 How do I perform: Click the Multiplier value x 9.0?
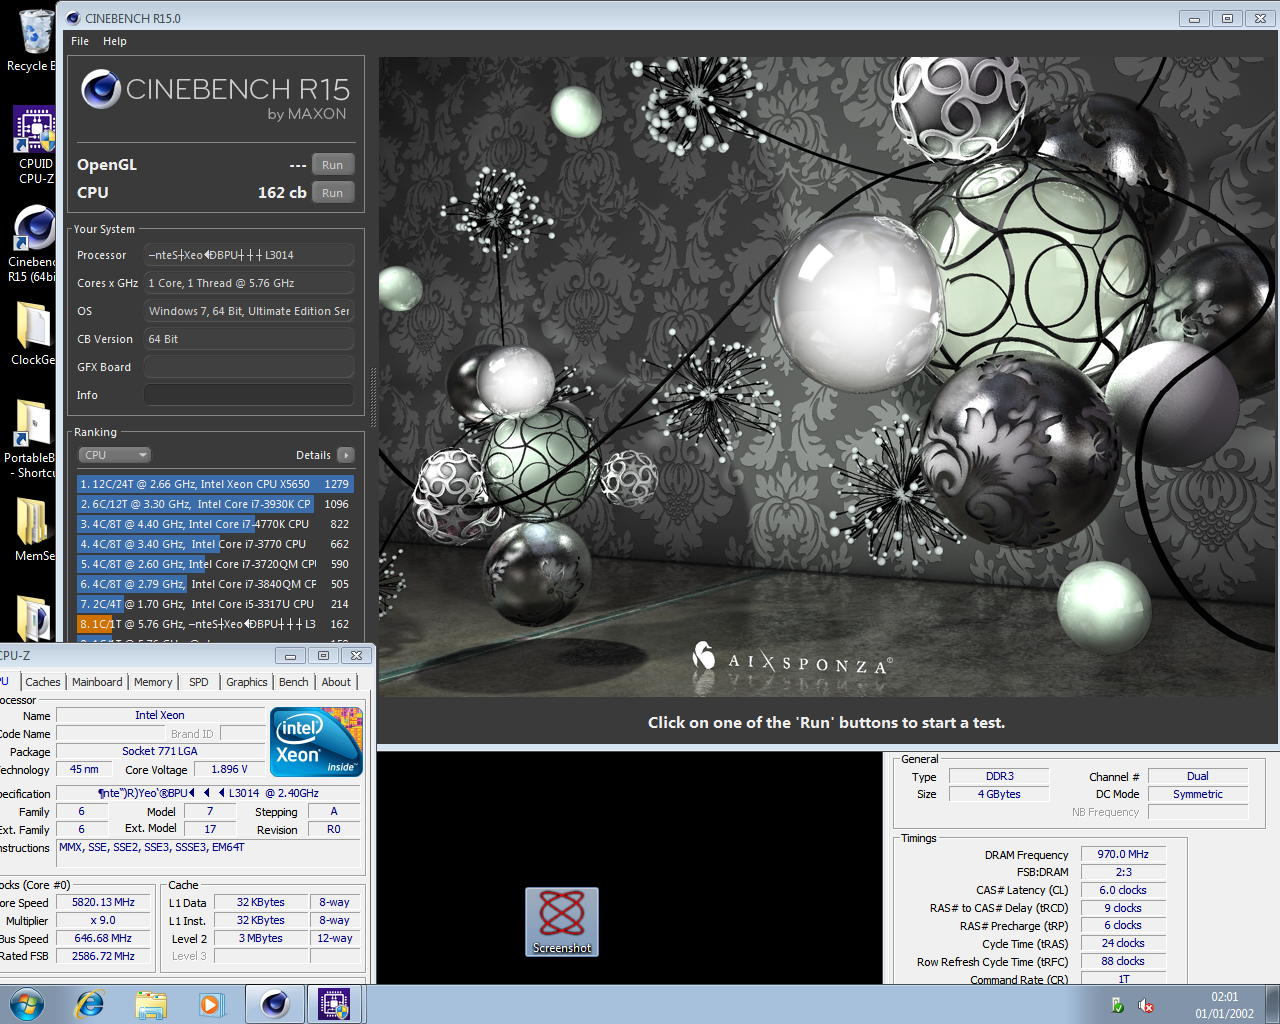[x=103, y=920]
